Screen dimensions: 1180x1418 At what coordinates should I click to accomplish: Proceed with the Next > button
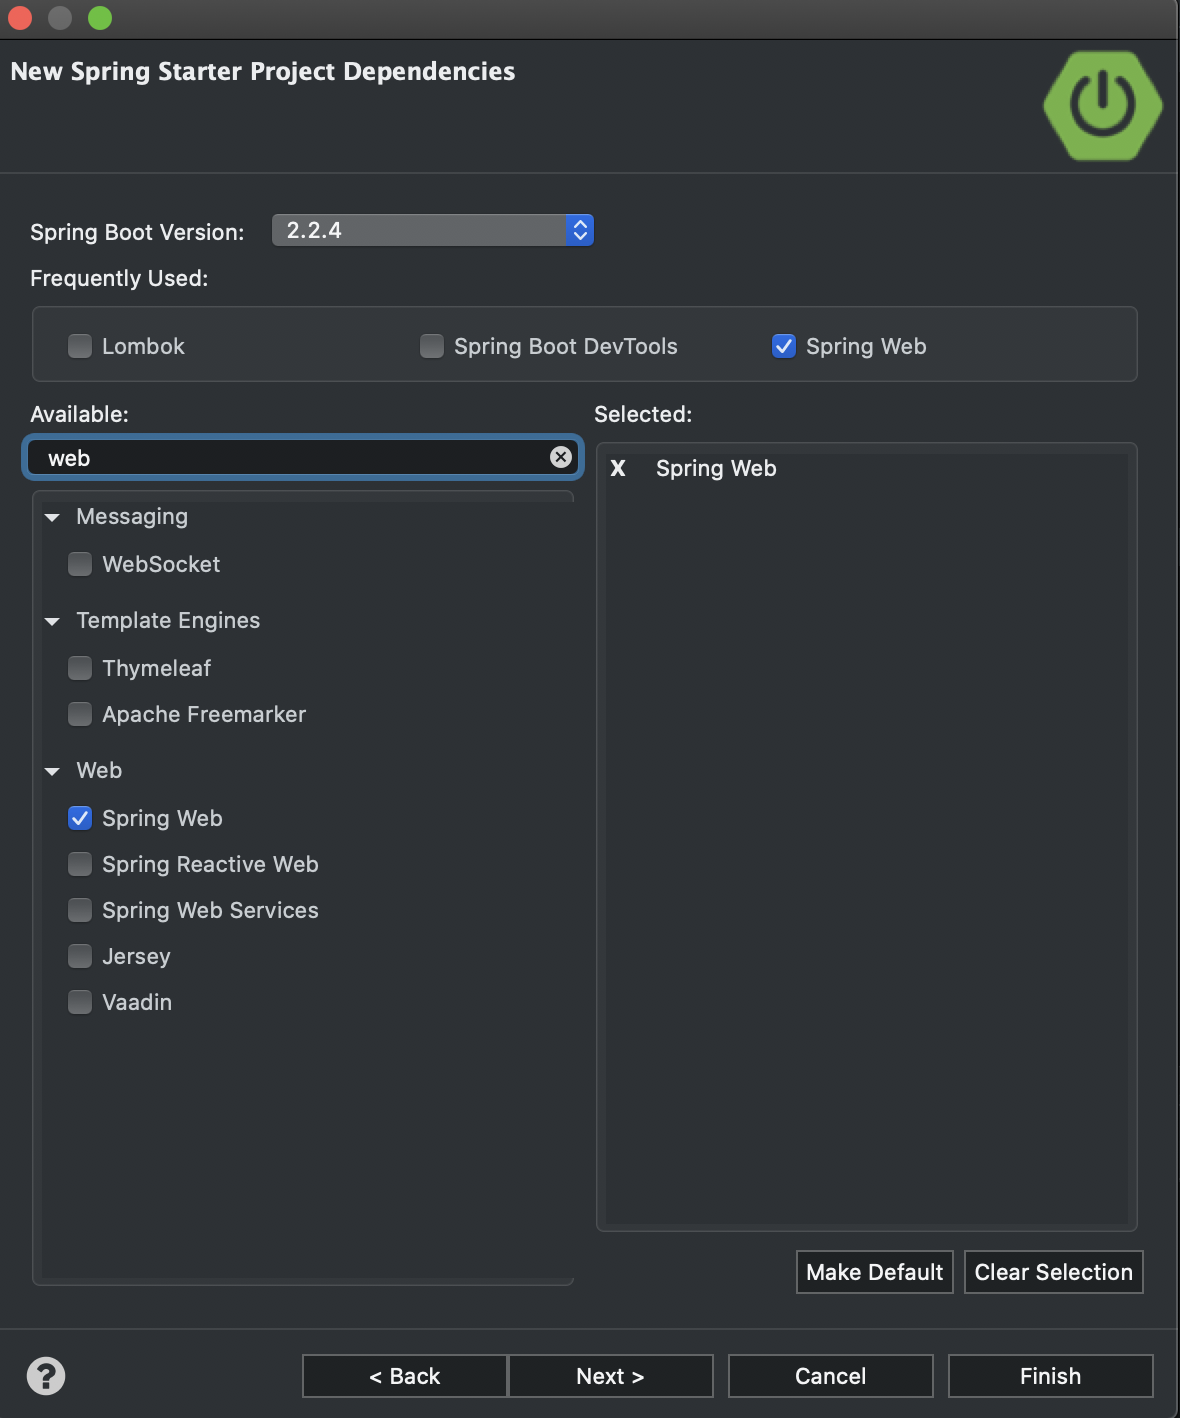coord(611,1376)
